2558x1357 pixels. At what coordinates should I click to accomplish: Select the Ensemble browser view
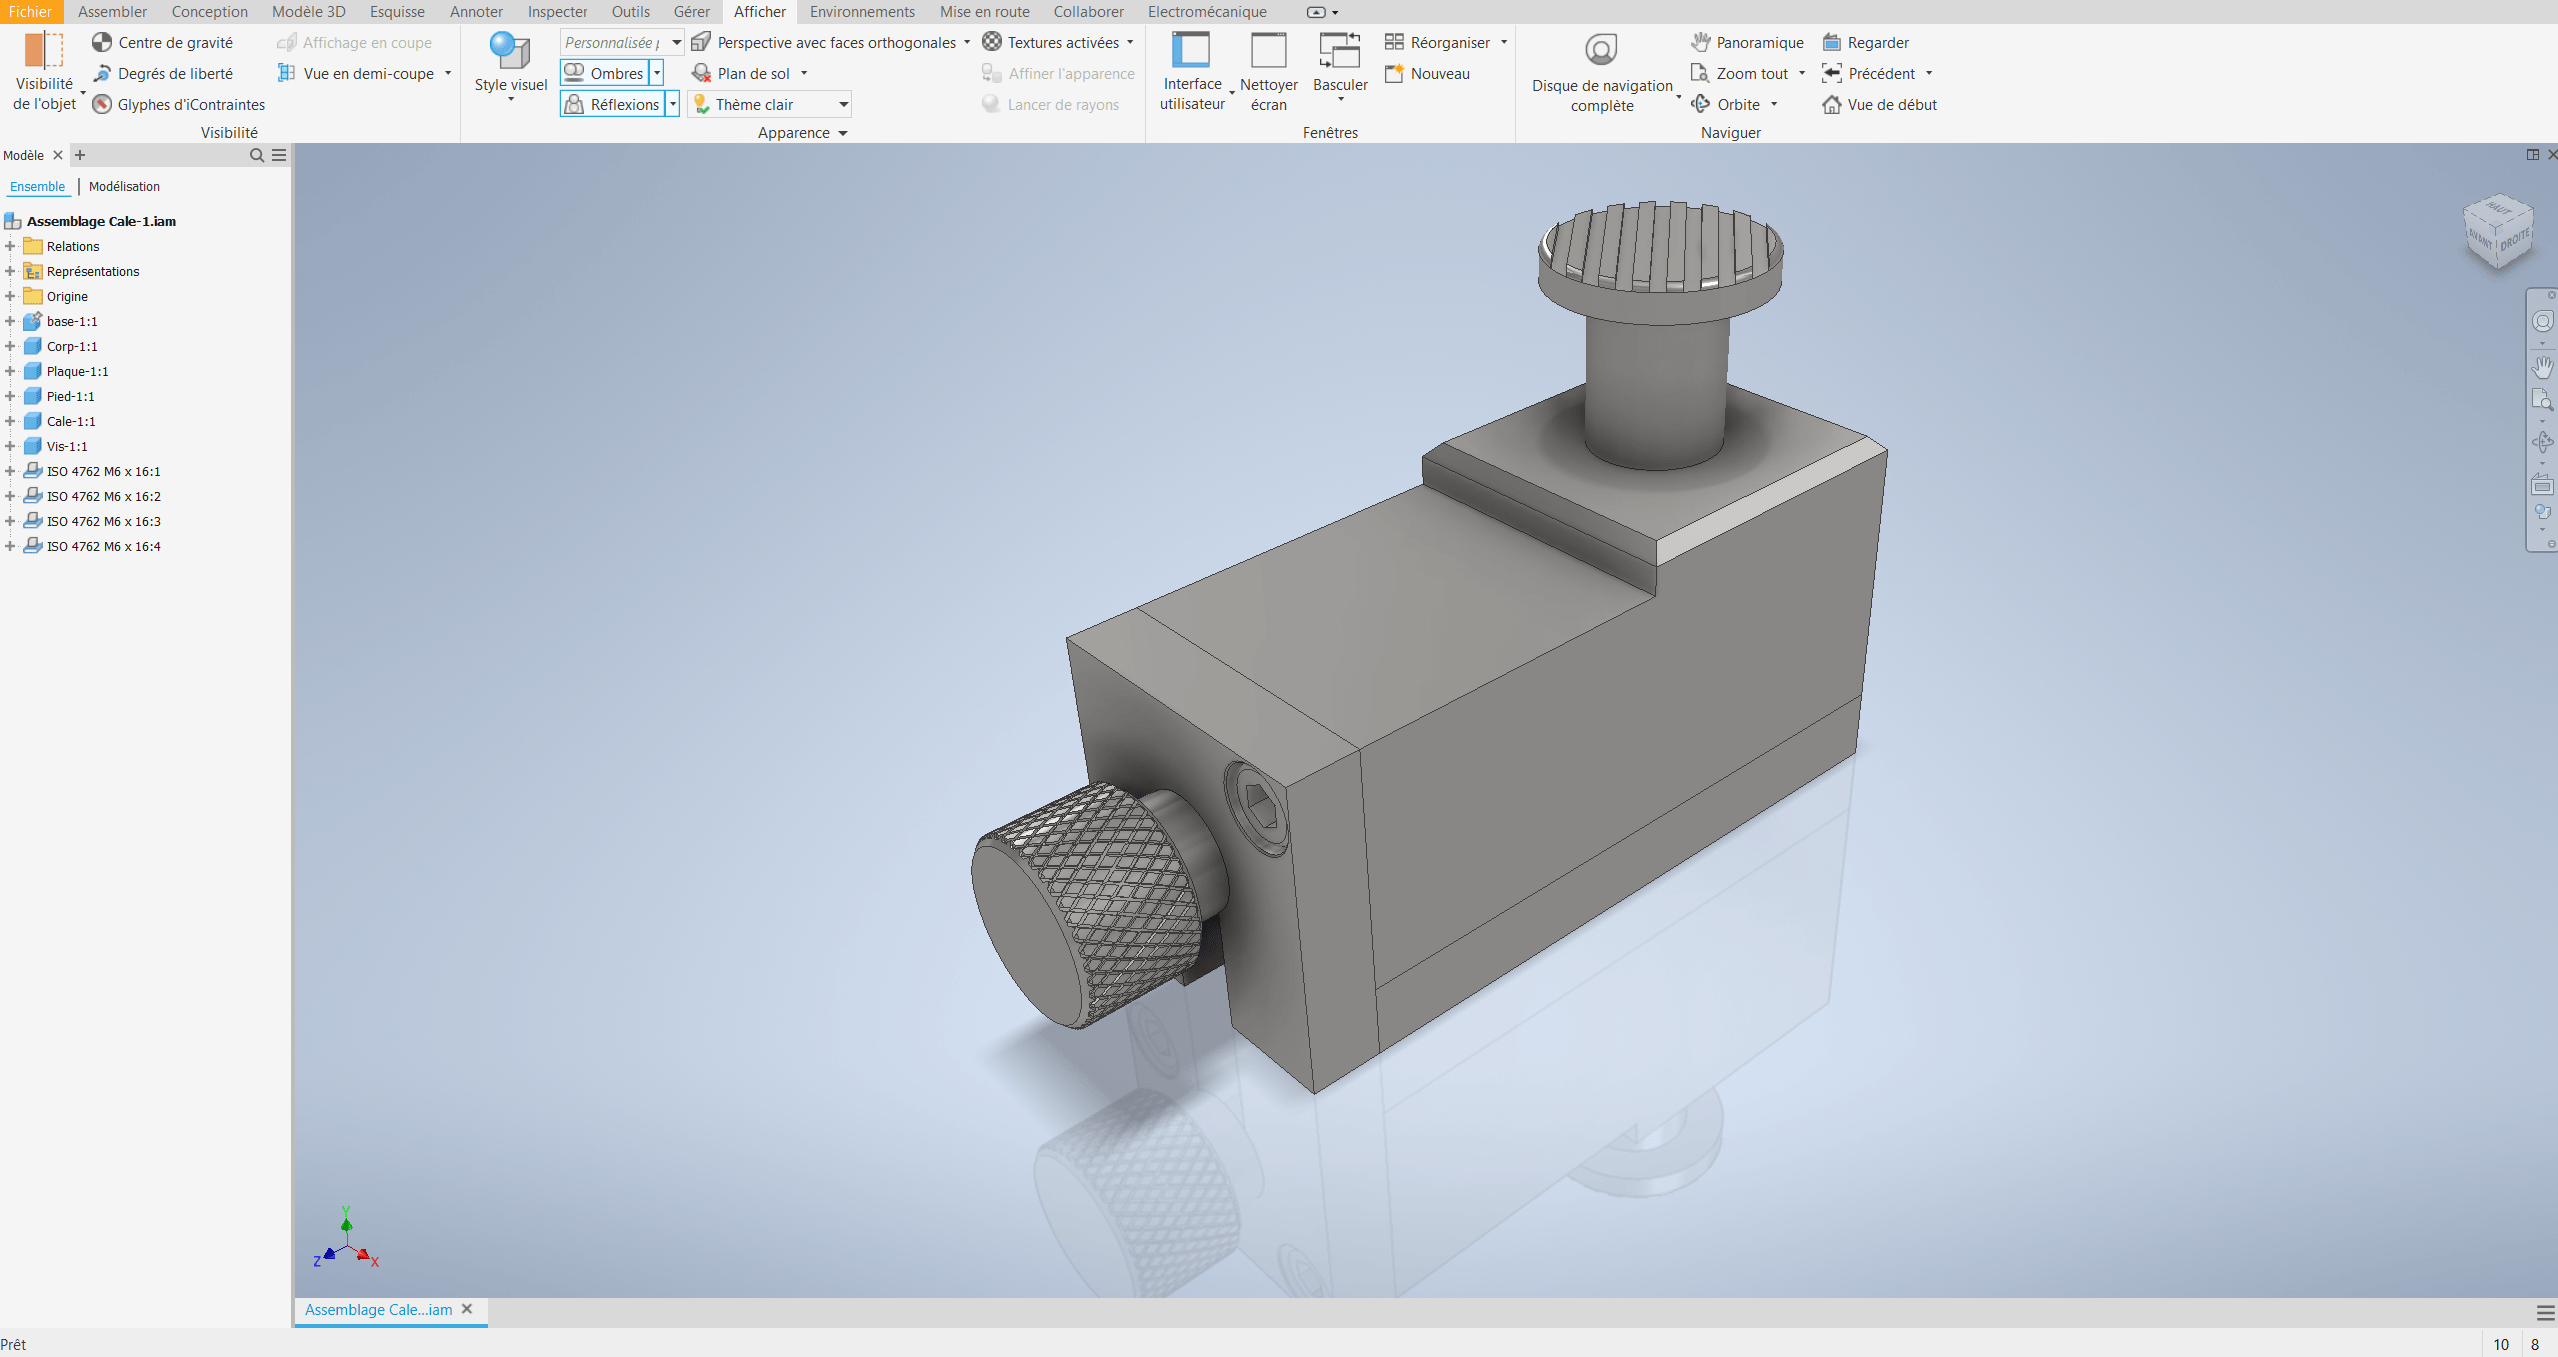point(37,186)
